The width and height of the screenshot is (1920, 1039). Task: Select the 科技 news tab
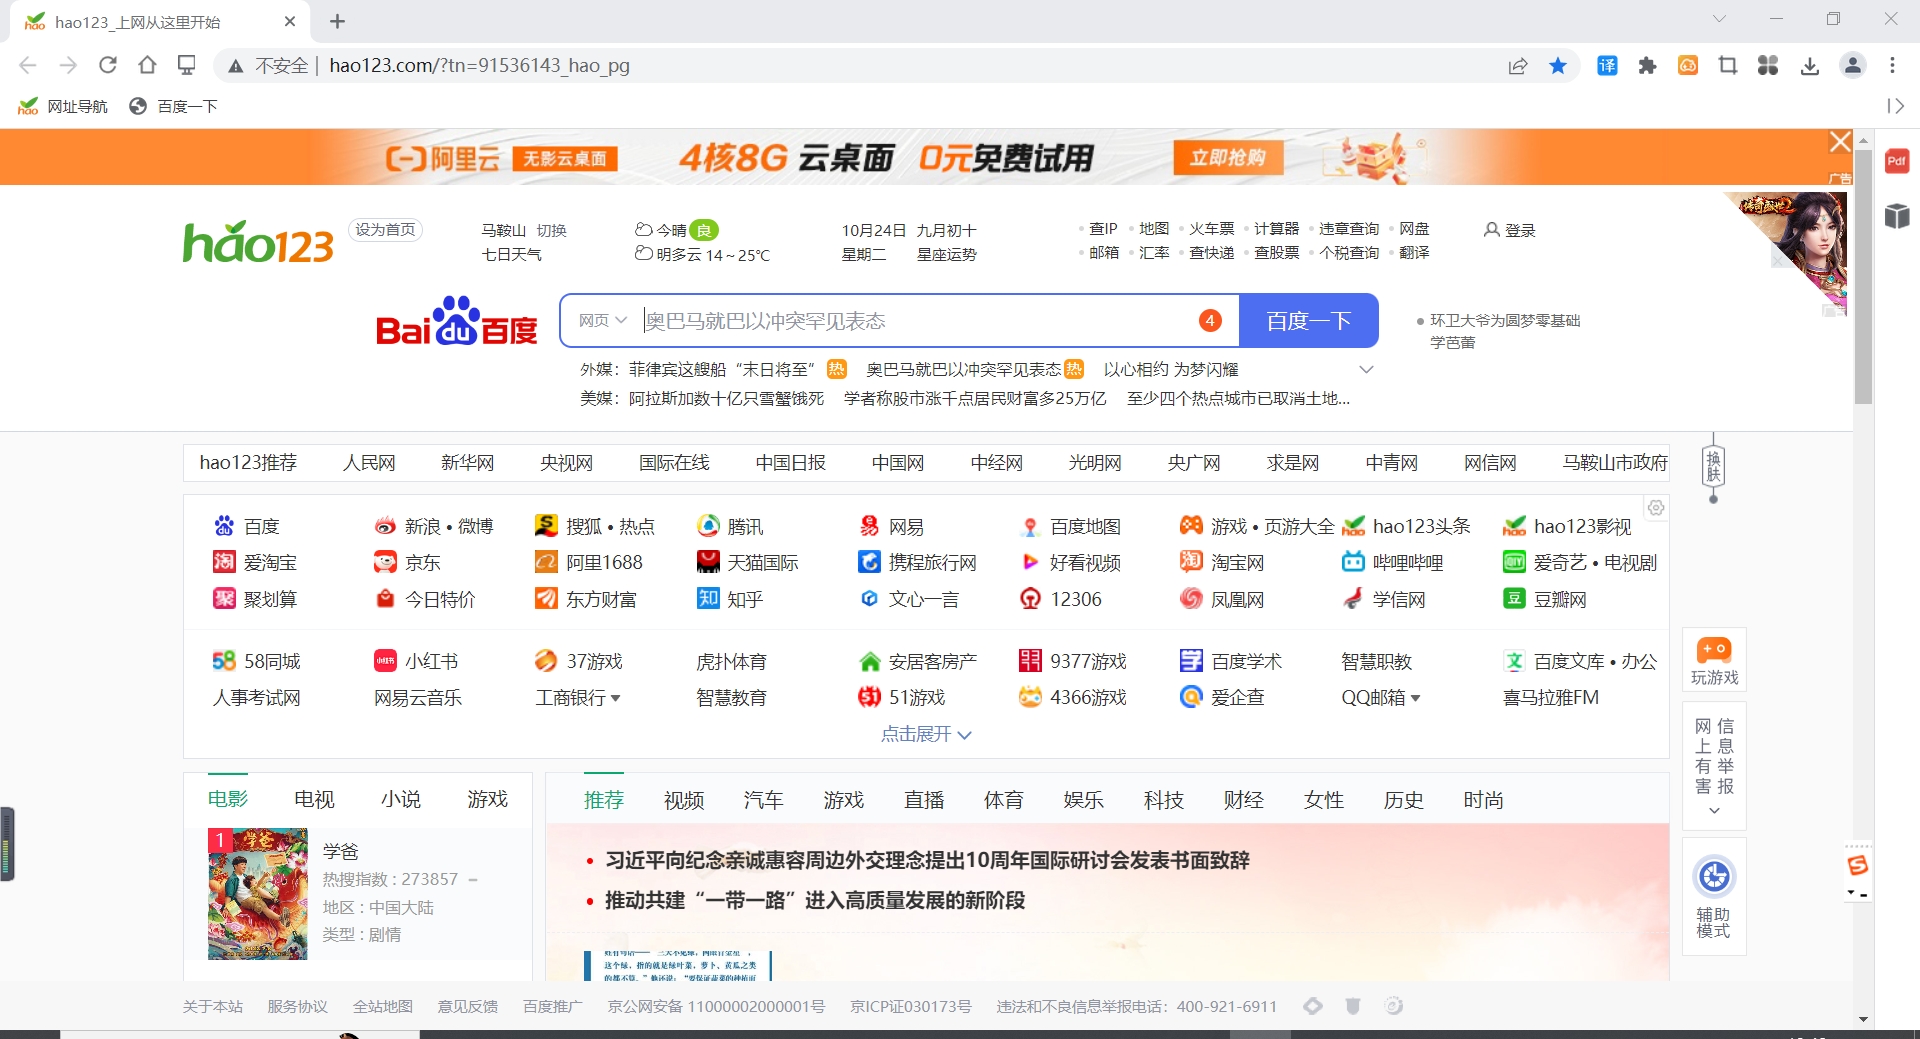(x=1164, y=800)
